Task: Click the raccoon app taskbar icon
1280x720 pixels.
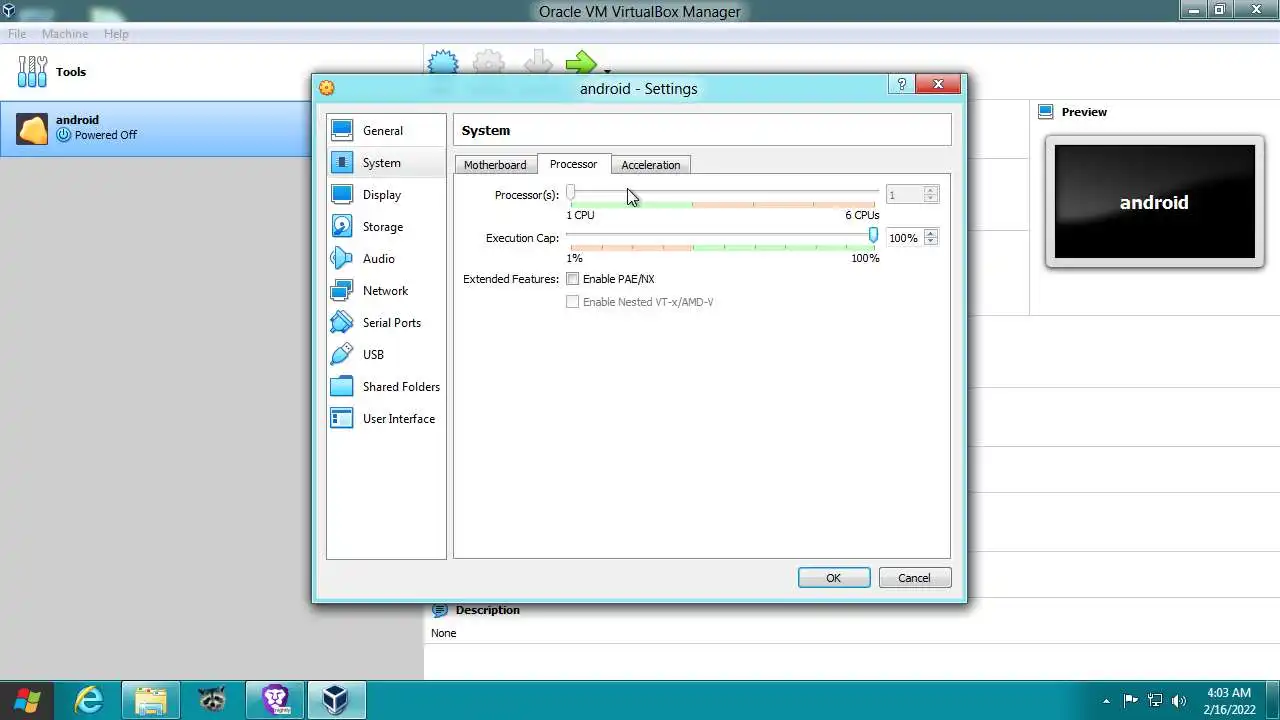Action: point(212,699)
